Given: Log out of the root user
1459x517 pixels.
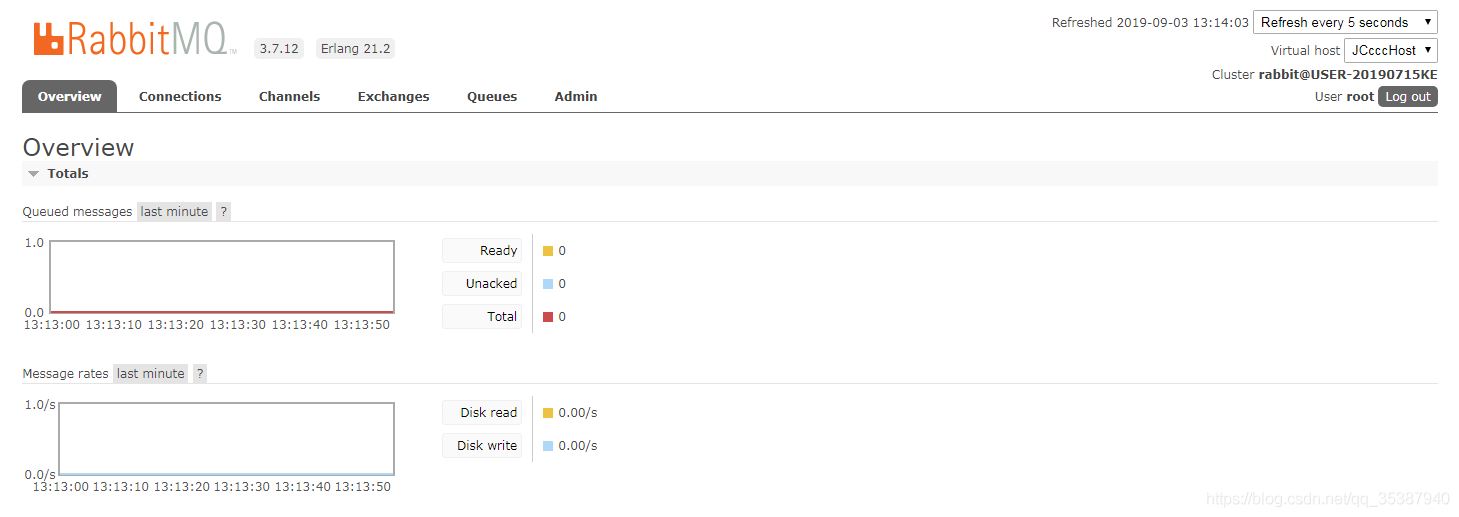Looking at the screenshot, I should click(1408, 97).
